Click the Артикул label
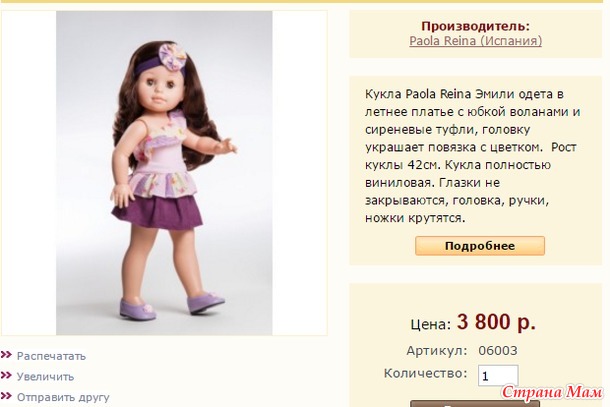The width and height of the screenshot is (610, 407). (x=436, y=351)
